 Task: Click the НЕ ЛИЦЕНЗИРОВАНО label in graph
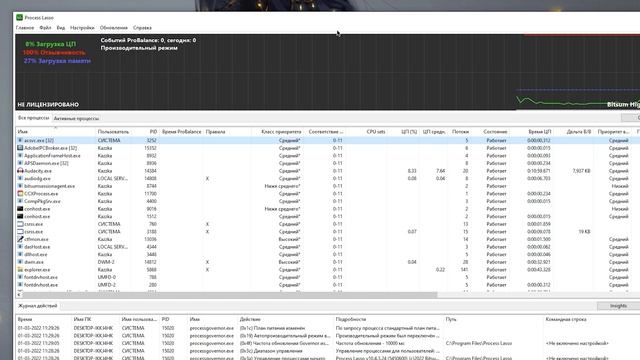pos(48,104)
